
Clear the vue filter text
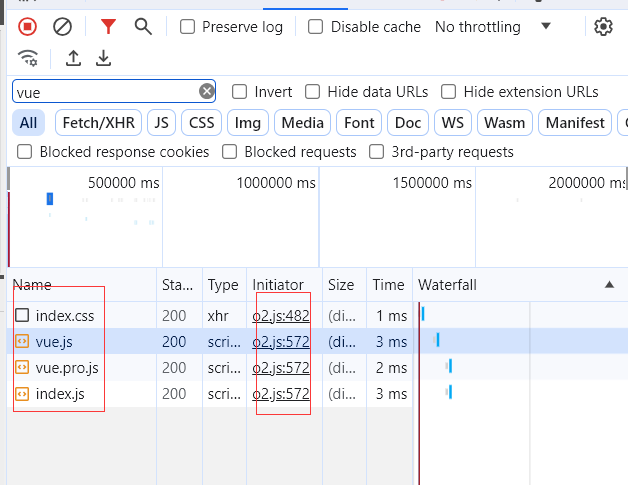[207, 92]
